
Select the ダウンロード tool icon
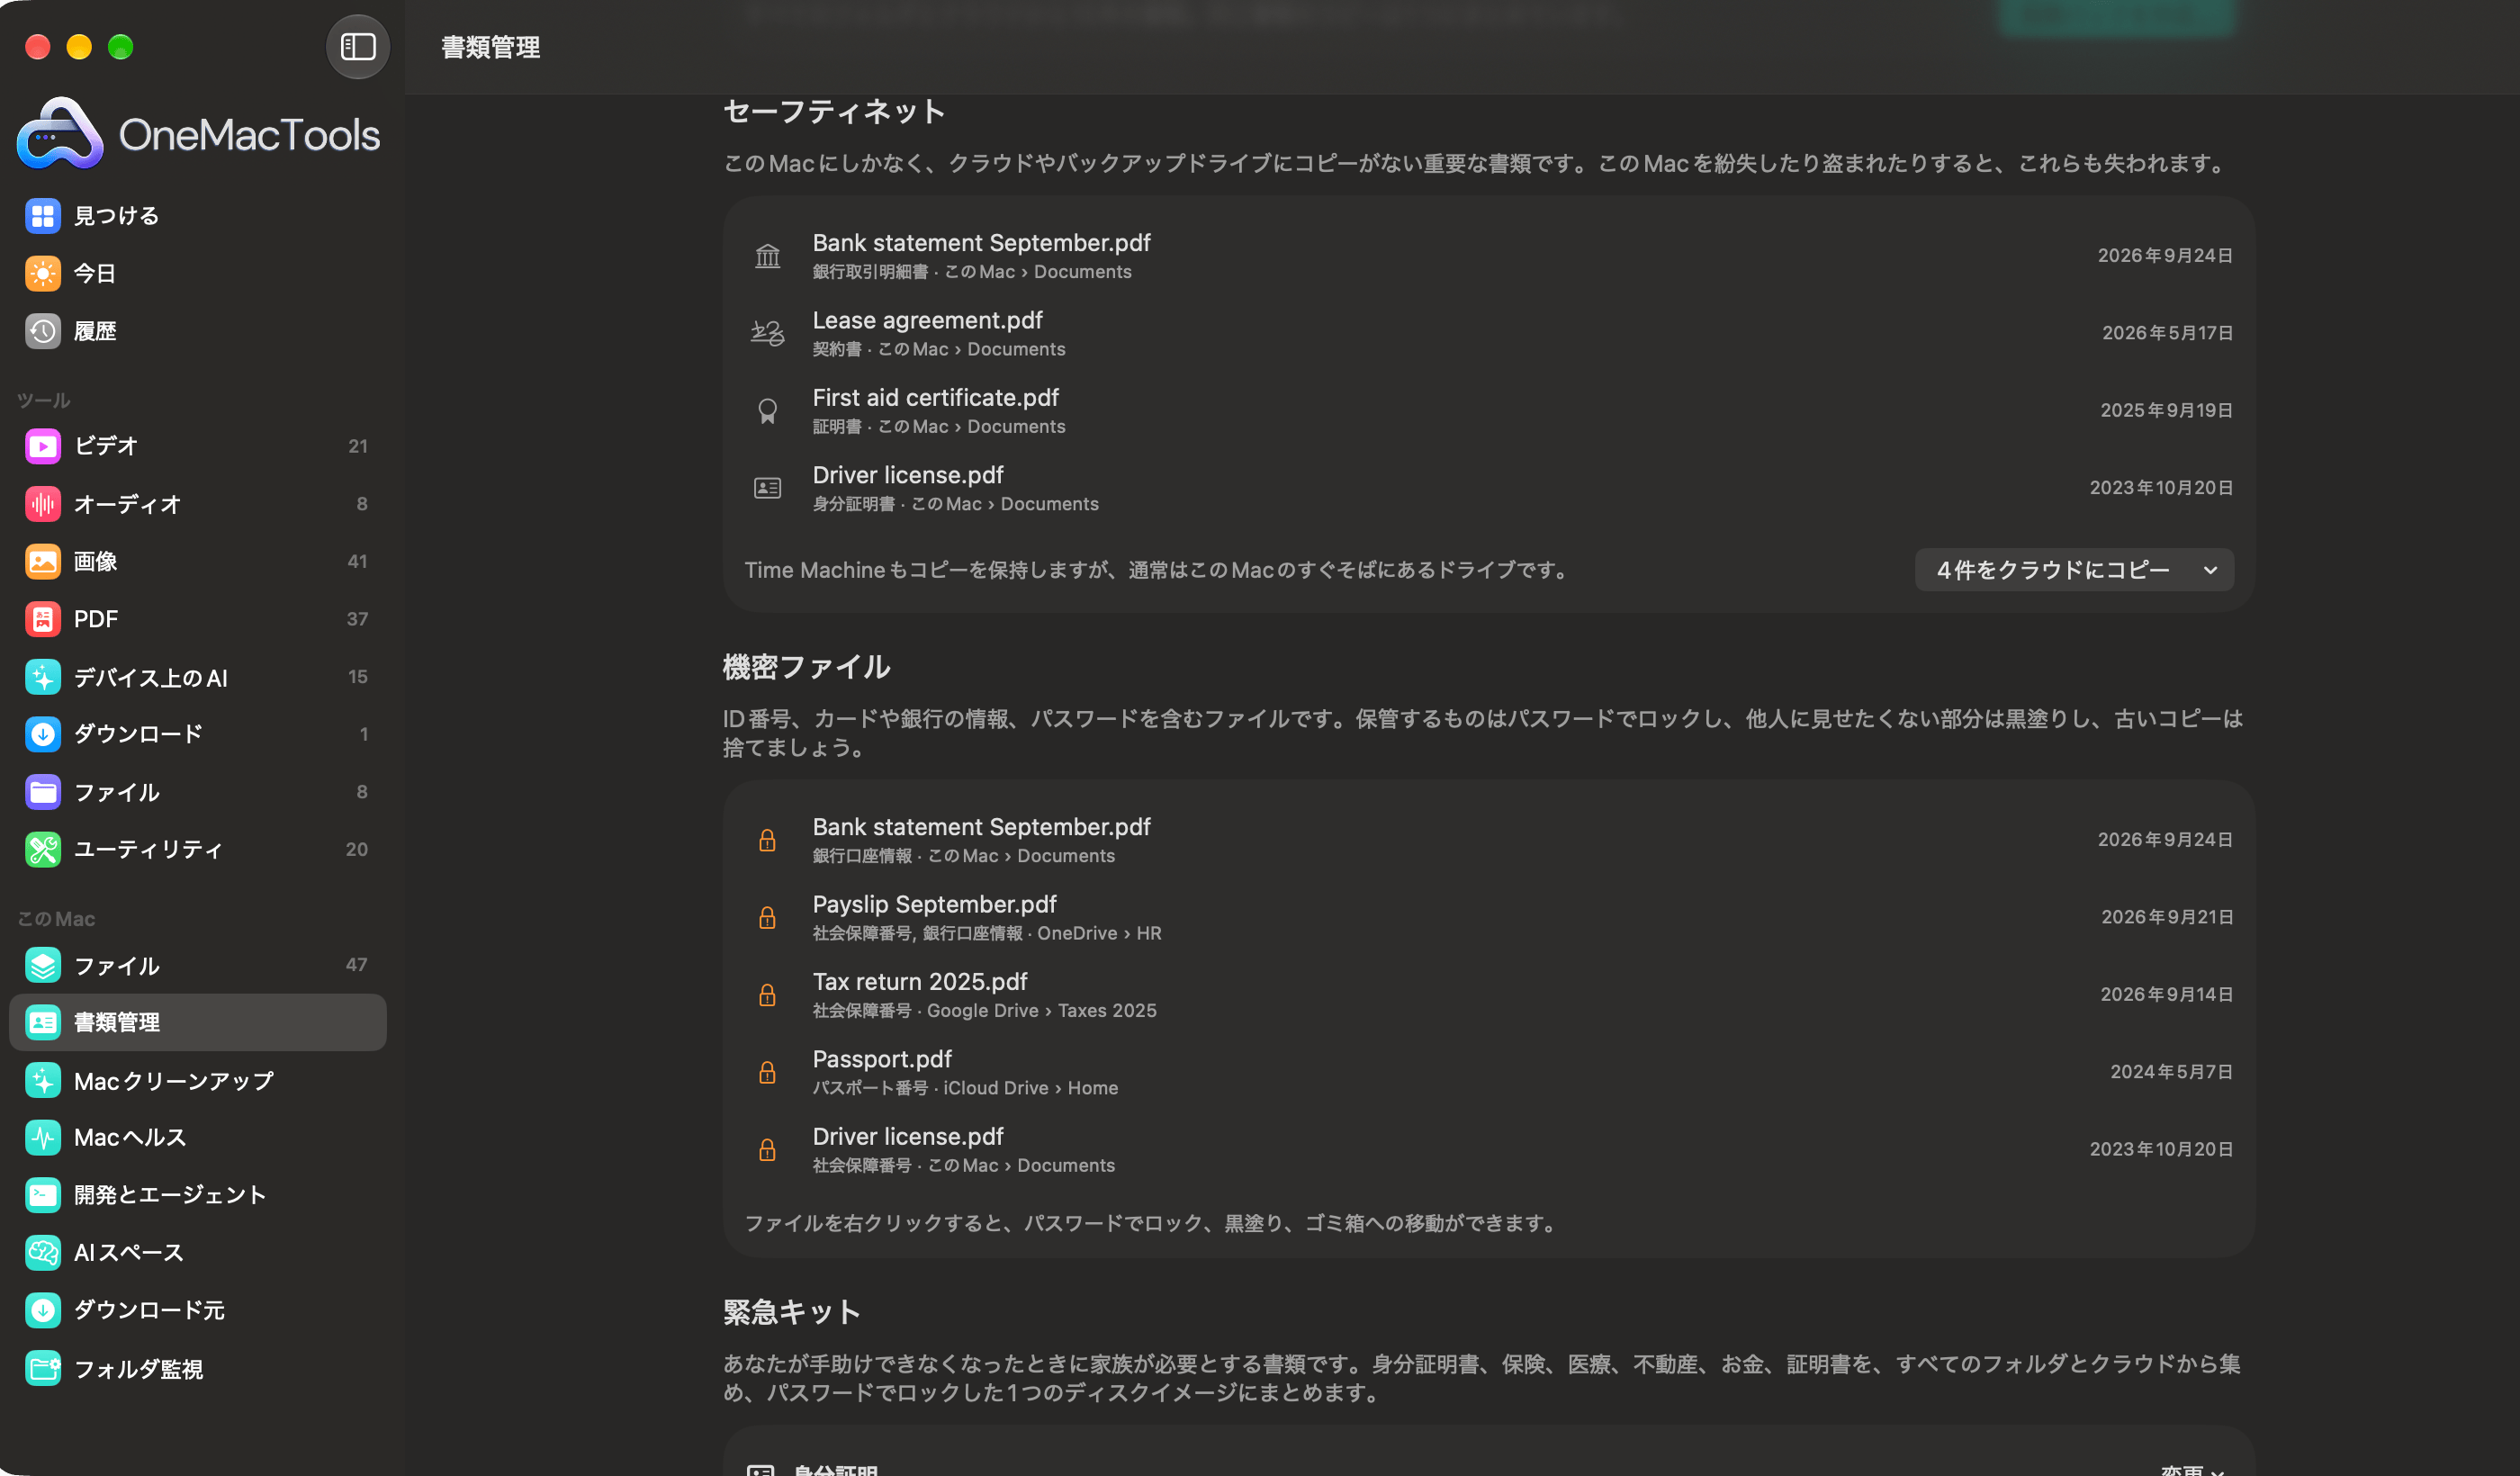pyautogui.click(x=43, y=734)
